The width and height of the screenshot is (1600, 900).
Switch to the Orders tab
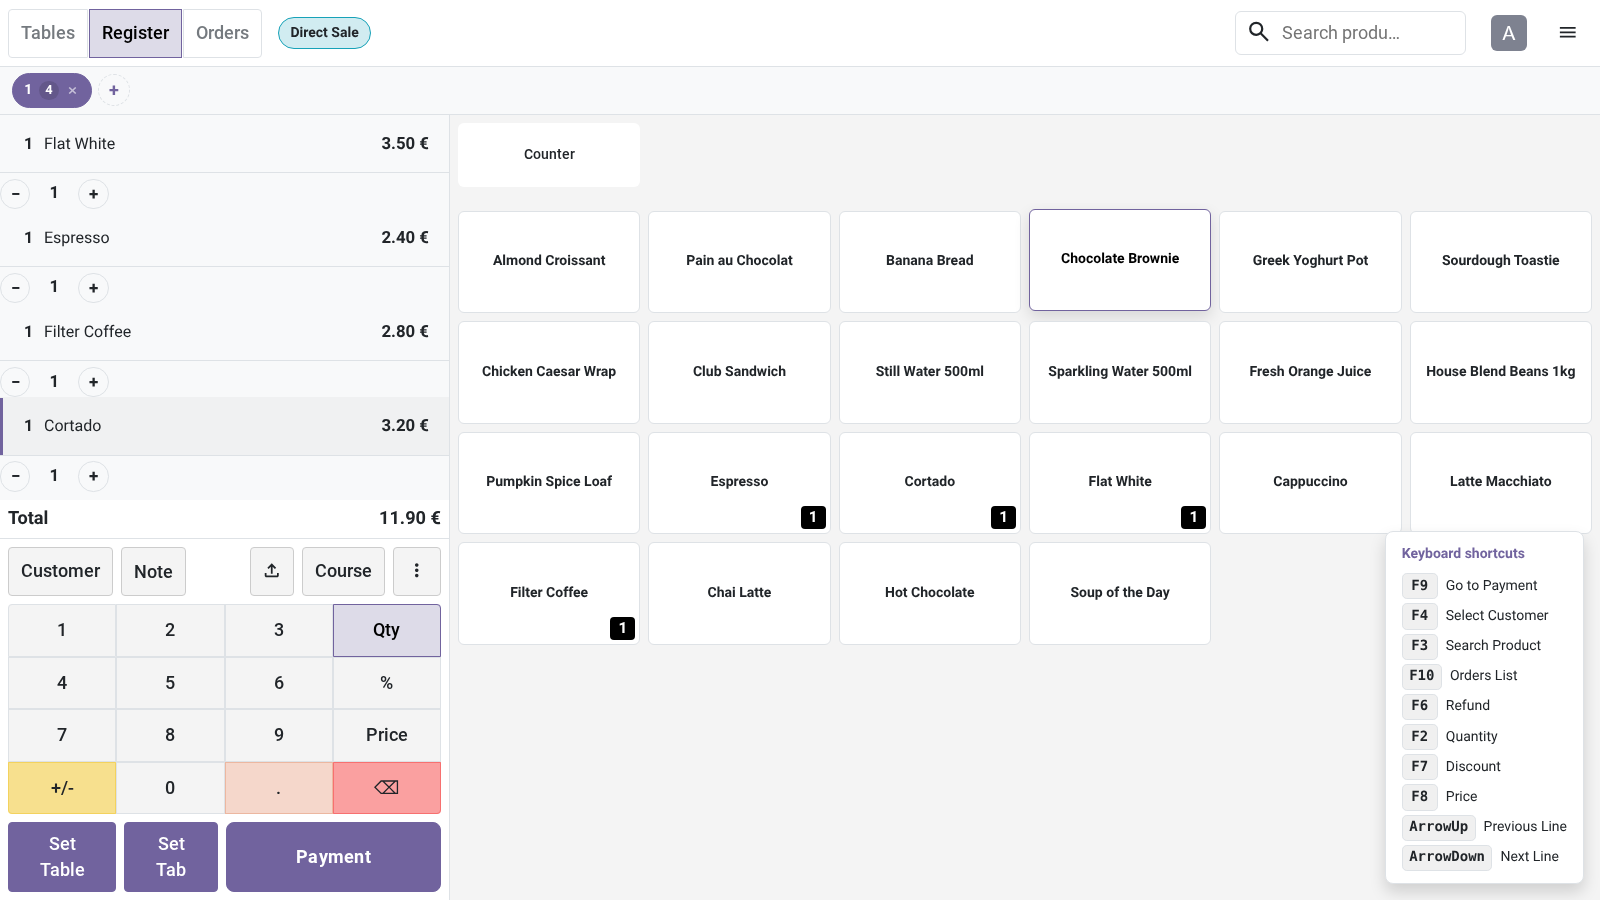[x=222, y=33]
